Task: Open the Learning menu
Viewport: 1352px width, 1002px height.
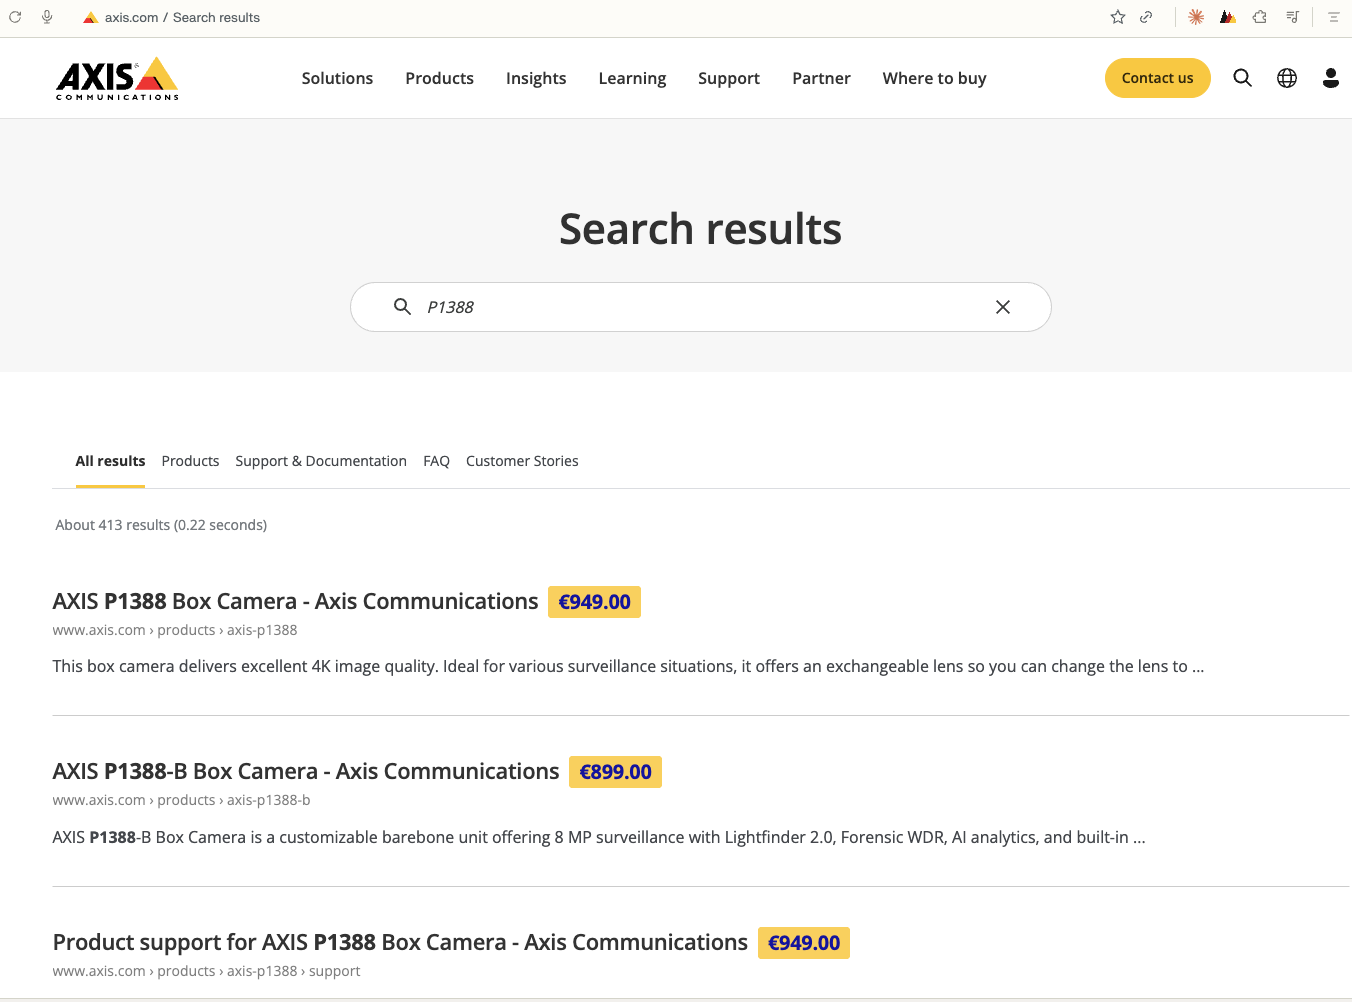Action: coord(632,78)
